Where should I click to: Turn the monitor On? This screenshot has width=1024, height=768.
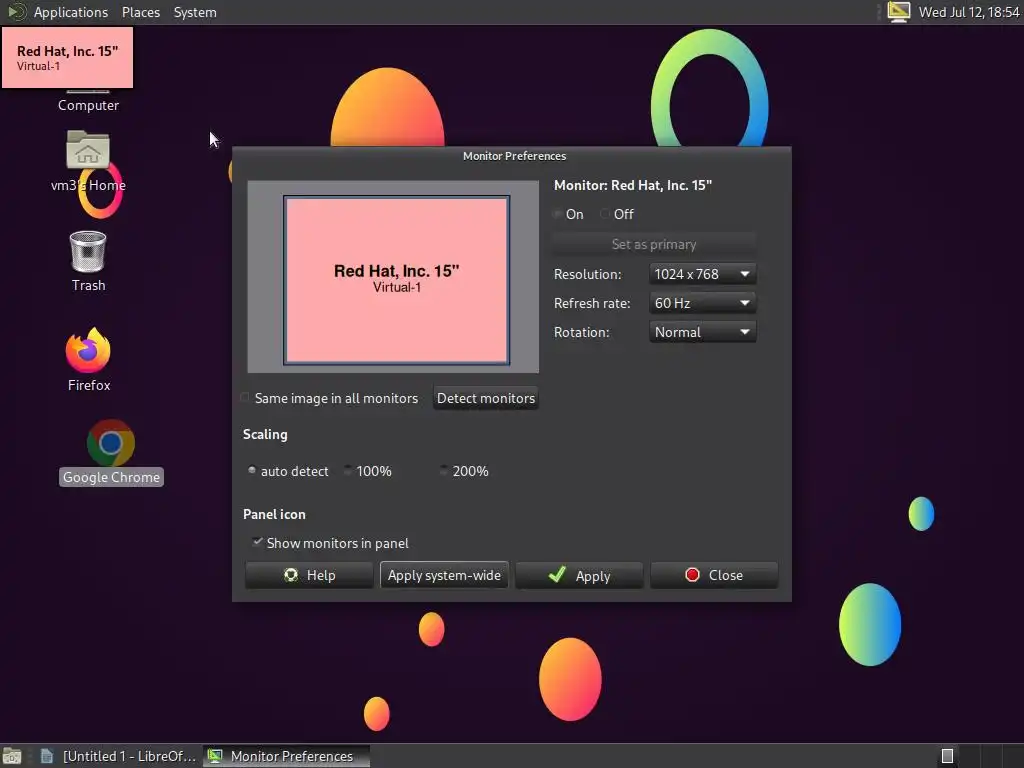pos(568,214)
